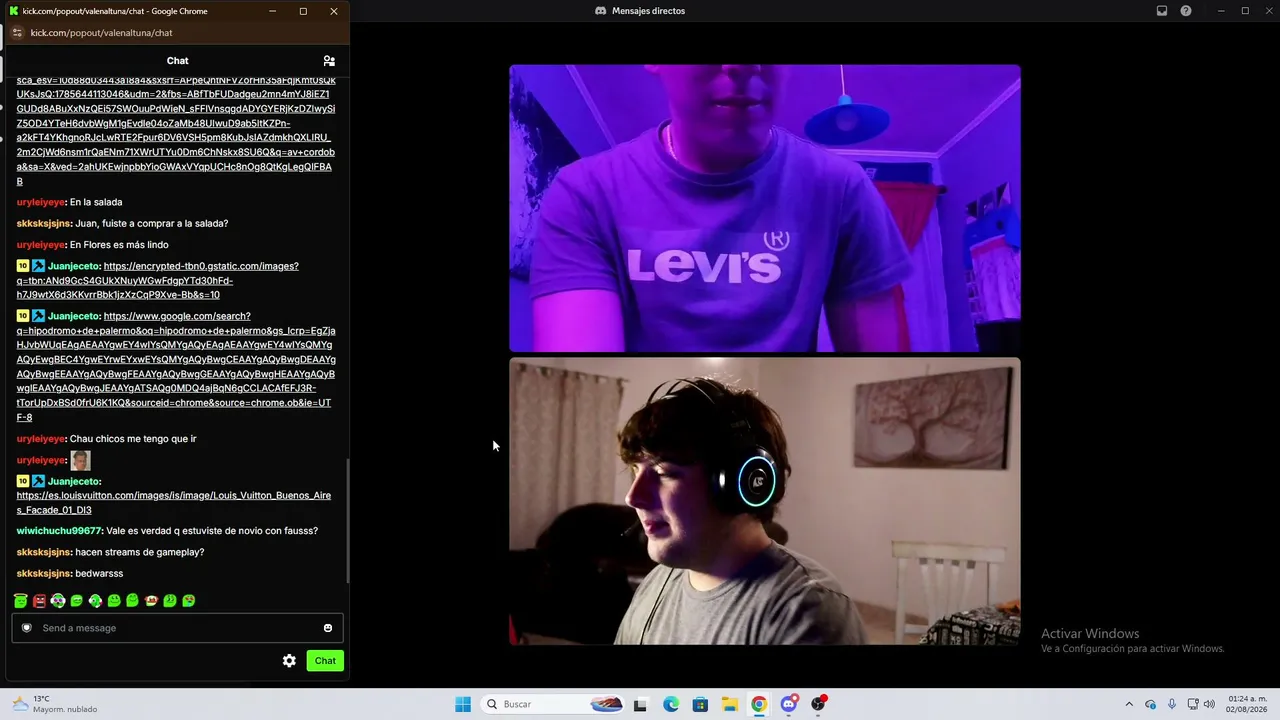1280x720 pixels.
Task: Focus the 'Send a message' input field
Action: (177, 628)
